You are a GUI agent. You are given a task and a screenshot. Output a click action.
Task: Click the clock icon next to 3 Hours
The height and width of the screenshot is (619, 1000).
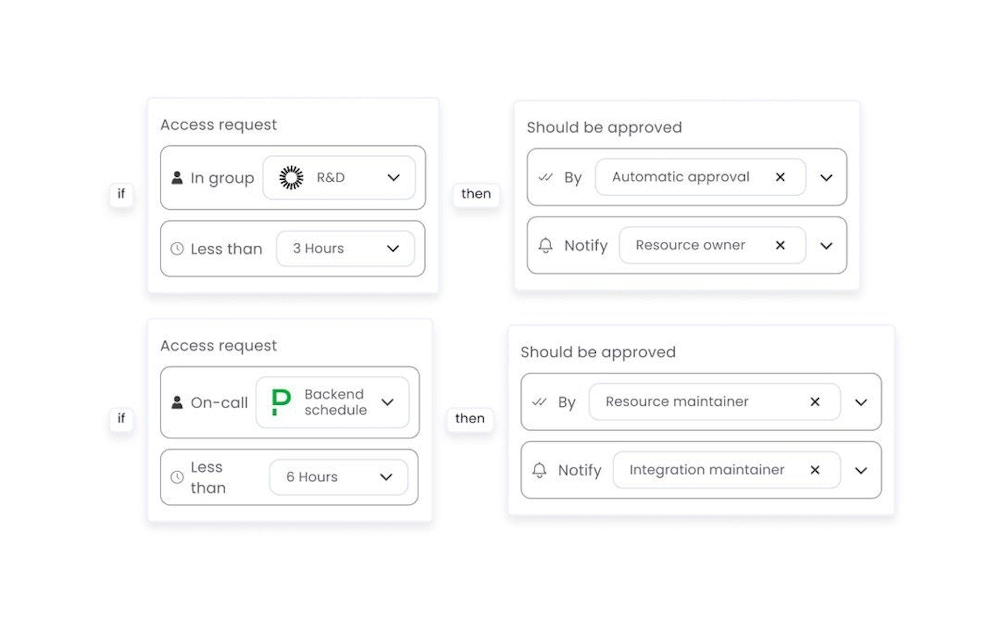click(177, 249)
